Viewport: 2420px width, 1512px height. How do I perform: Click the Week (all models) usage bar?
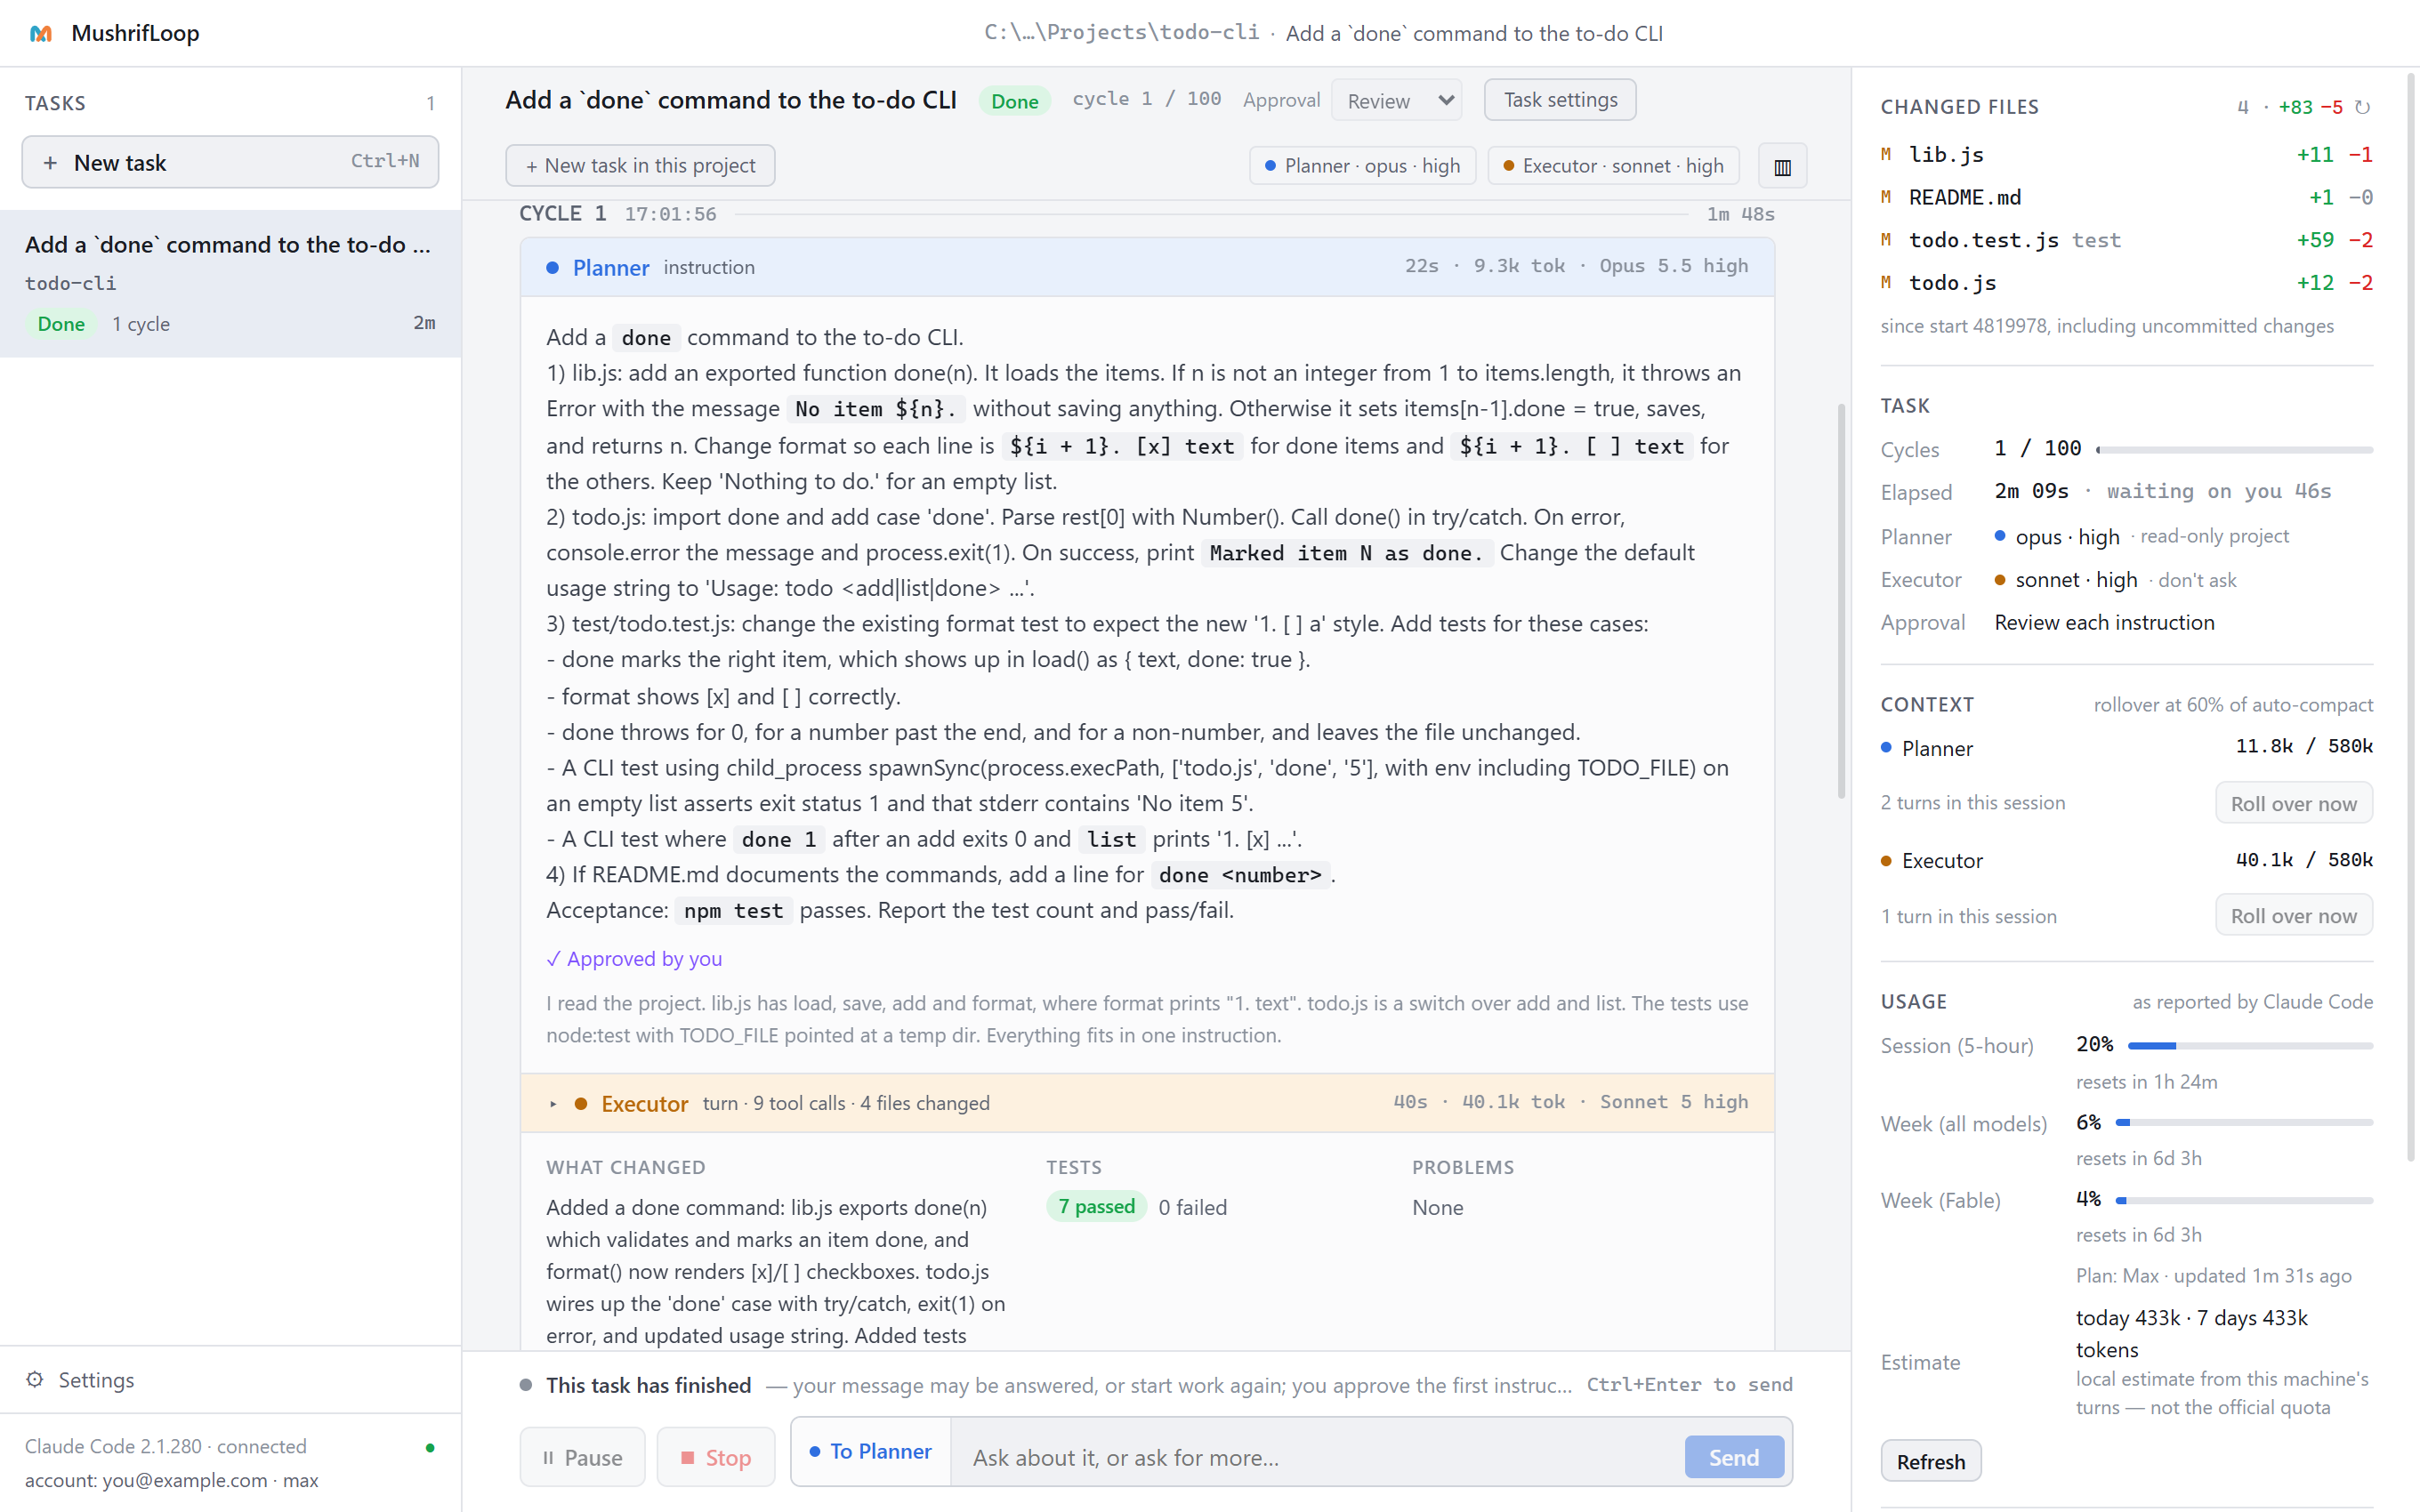pos(2244,1123)
